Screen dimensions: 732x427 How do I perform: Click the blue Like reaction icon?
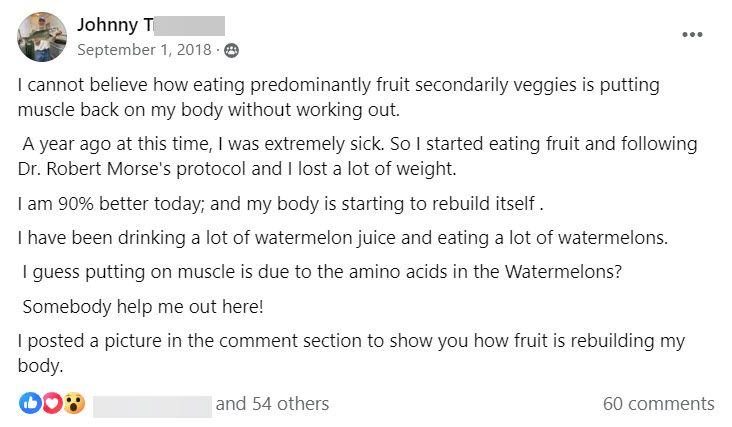point(30,404)
